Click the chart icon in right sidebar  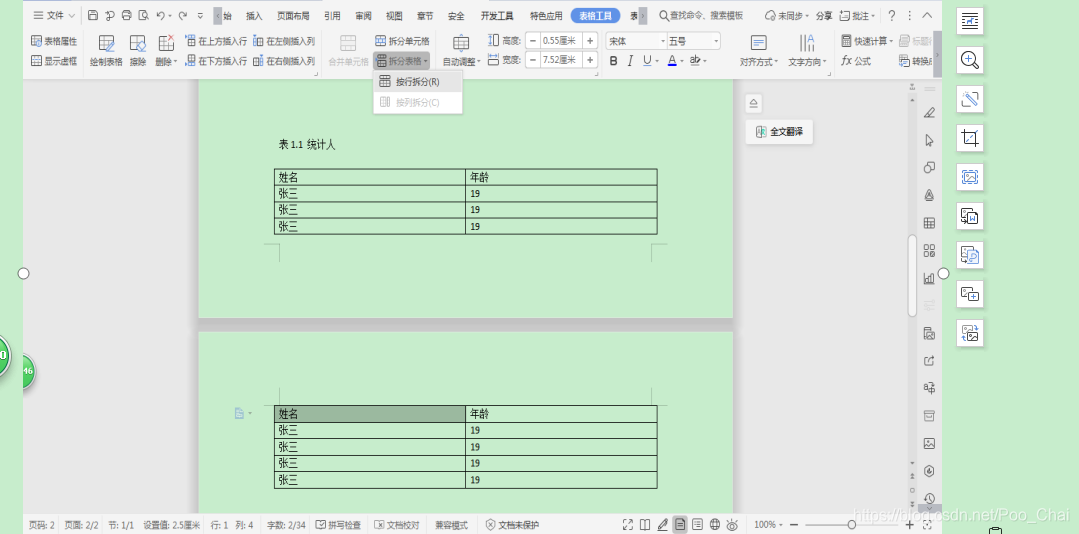tap(929, 278)
